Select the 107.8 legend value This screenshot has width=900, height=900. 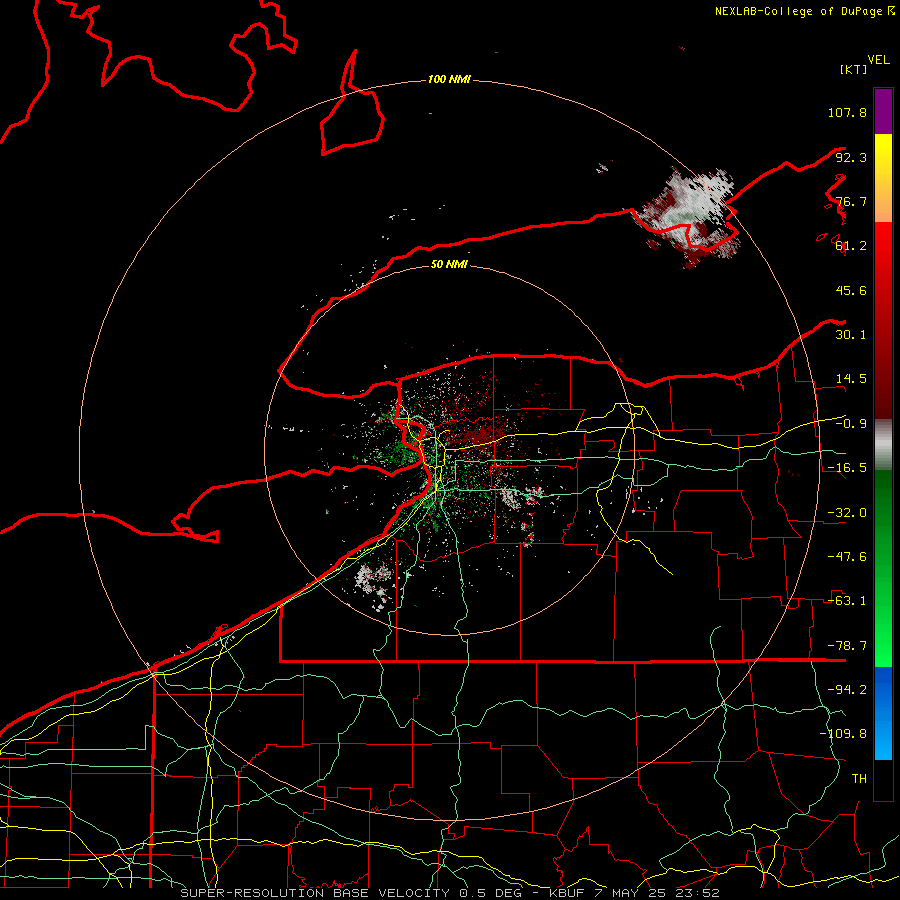(x=847, y=112)
